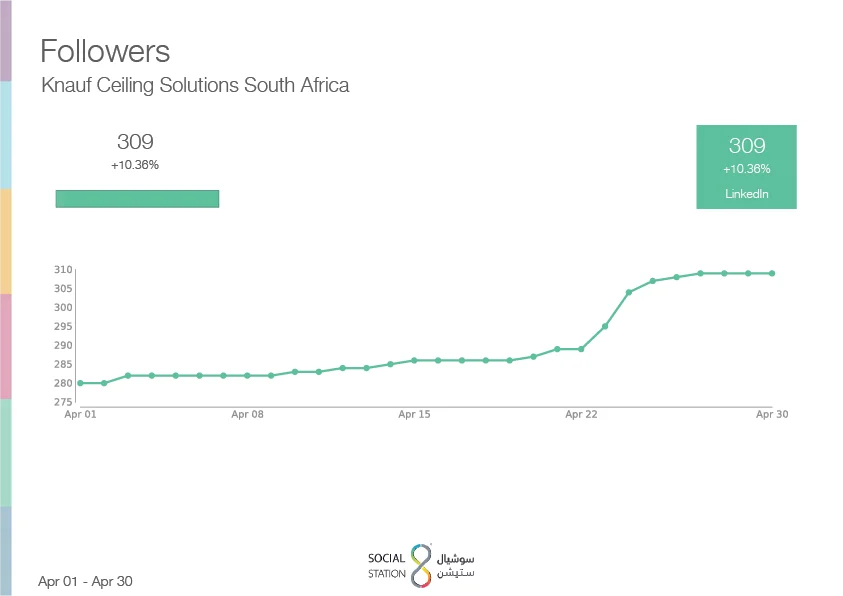Image resolution: width=843 pixels, height=596 pixels.
Task: Click the Apr 08 axis label
Action: click(x=247, y=413)
